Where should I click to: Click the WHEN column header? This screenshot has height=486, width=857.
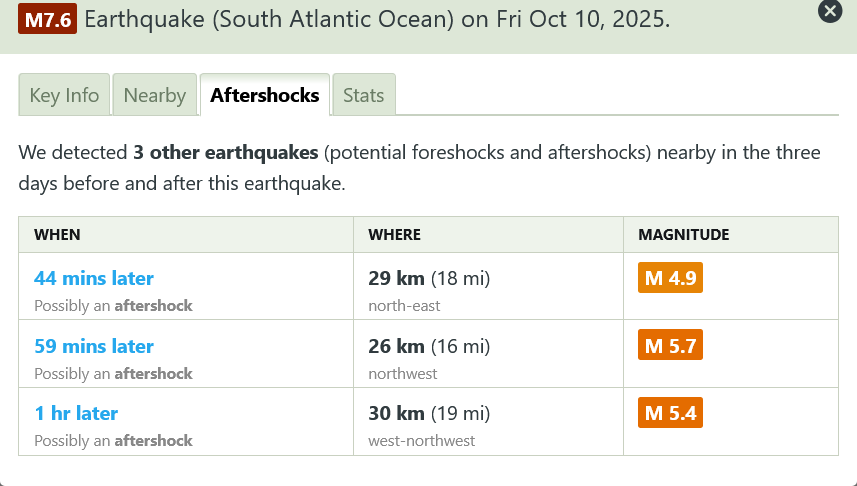point(57,235)
